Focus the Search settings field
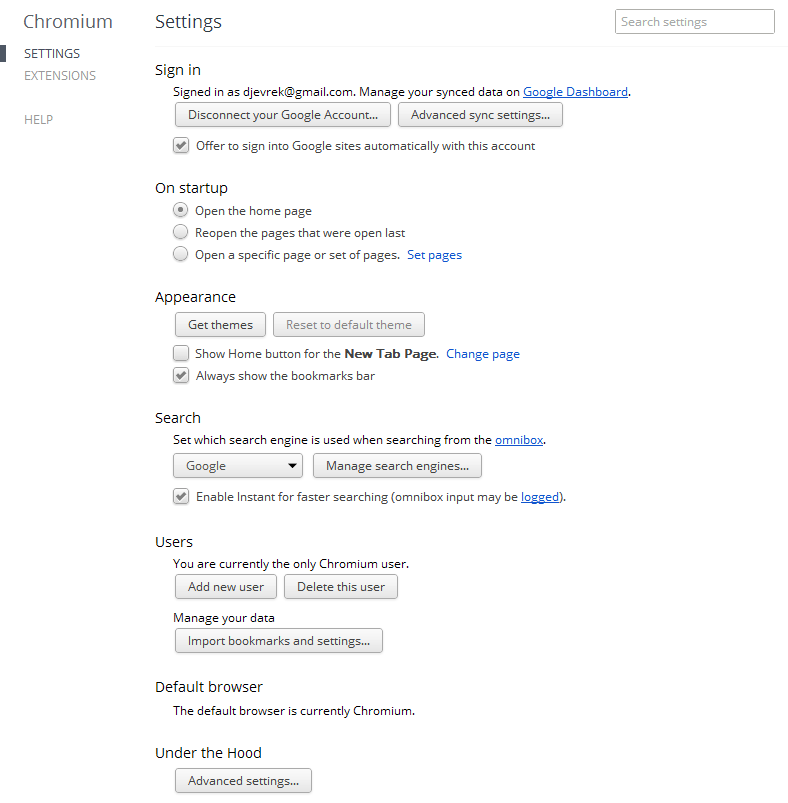Image resolution: width=788 pixels, height=803 pixels. click(x=694, y=22)
